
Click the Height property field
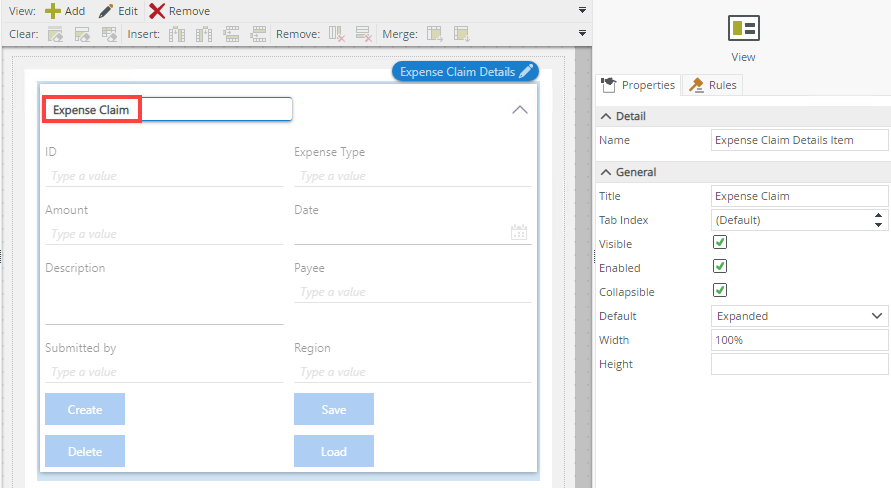[799, 364]
